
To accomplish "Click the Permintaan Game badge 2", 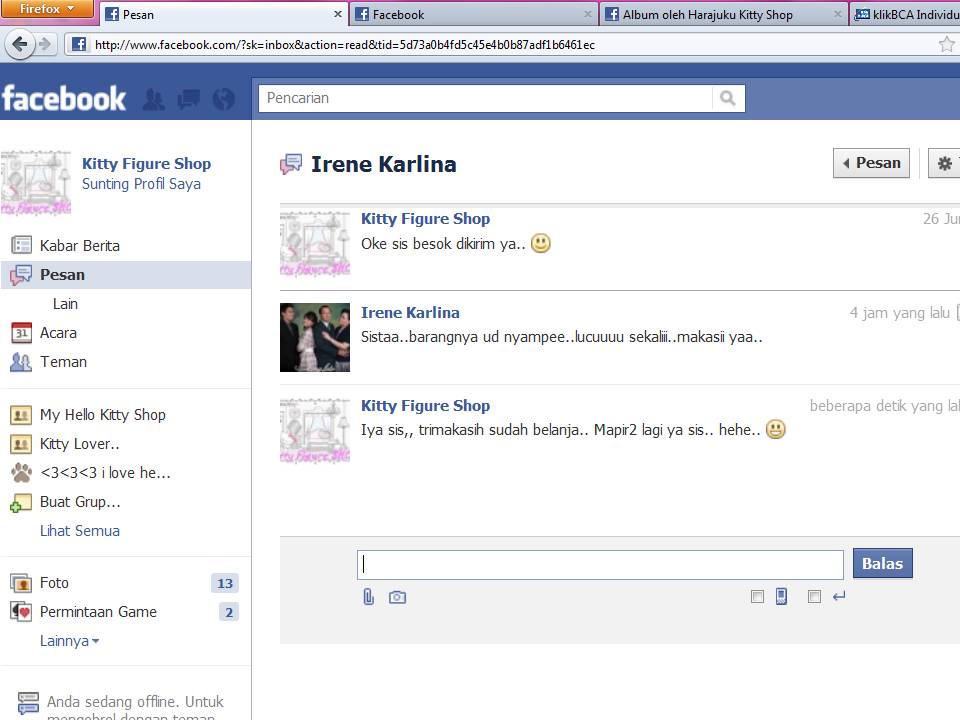I will (229, 612).
